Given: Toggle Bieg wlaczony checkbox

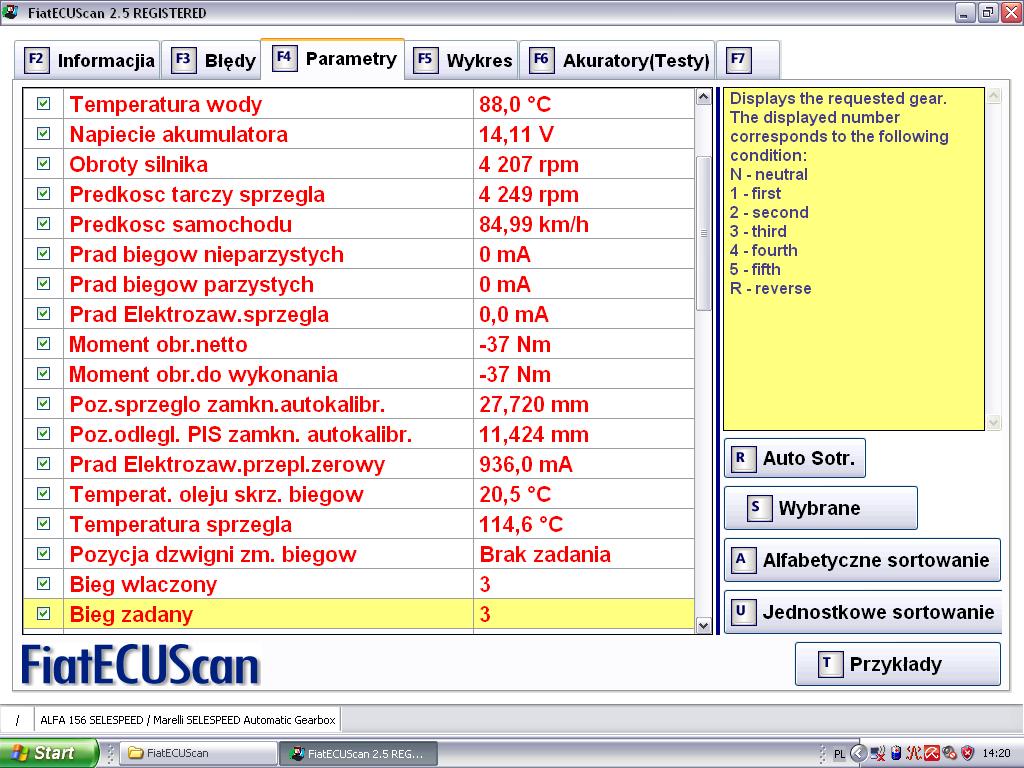Looking at the screenshot, I should pyautogui.click(x=44, y=584).
